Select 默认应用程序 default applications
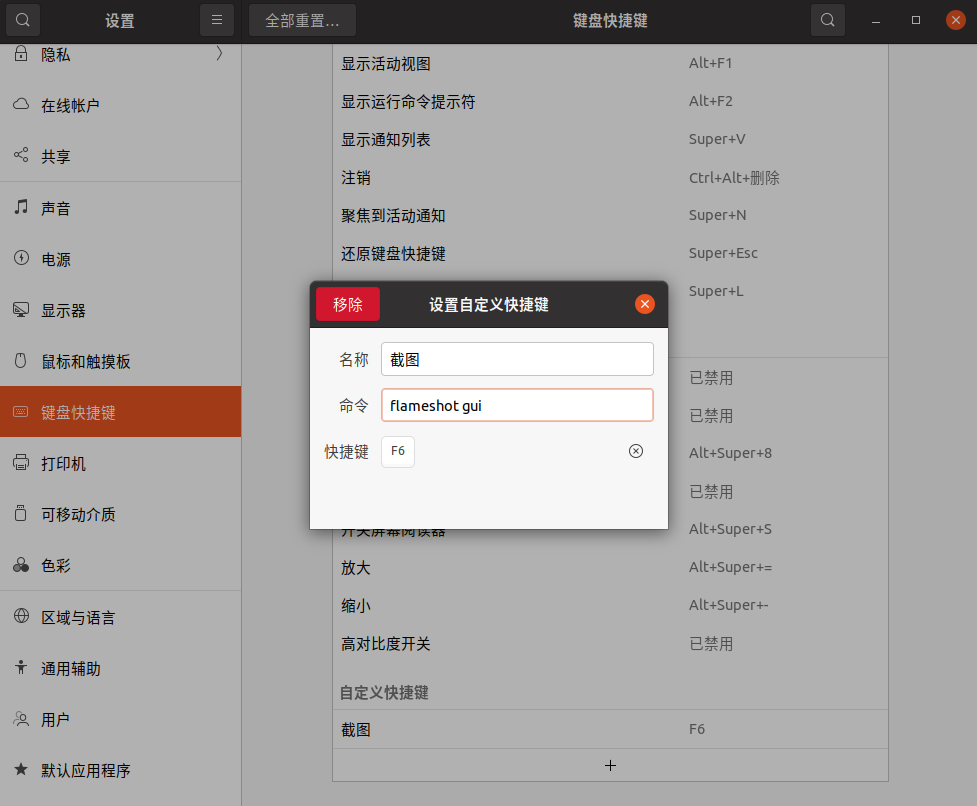The image size is (977, 806). point(85,770)
